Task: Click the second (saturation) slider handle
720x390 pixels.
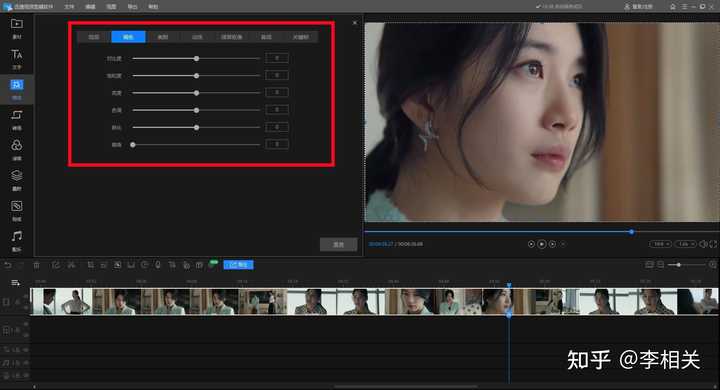Action: [x=197, y=76]
